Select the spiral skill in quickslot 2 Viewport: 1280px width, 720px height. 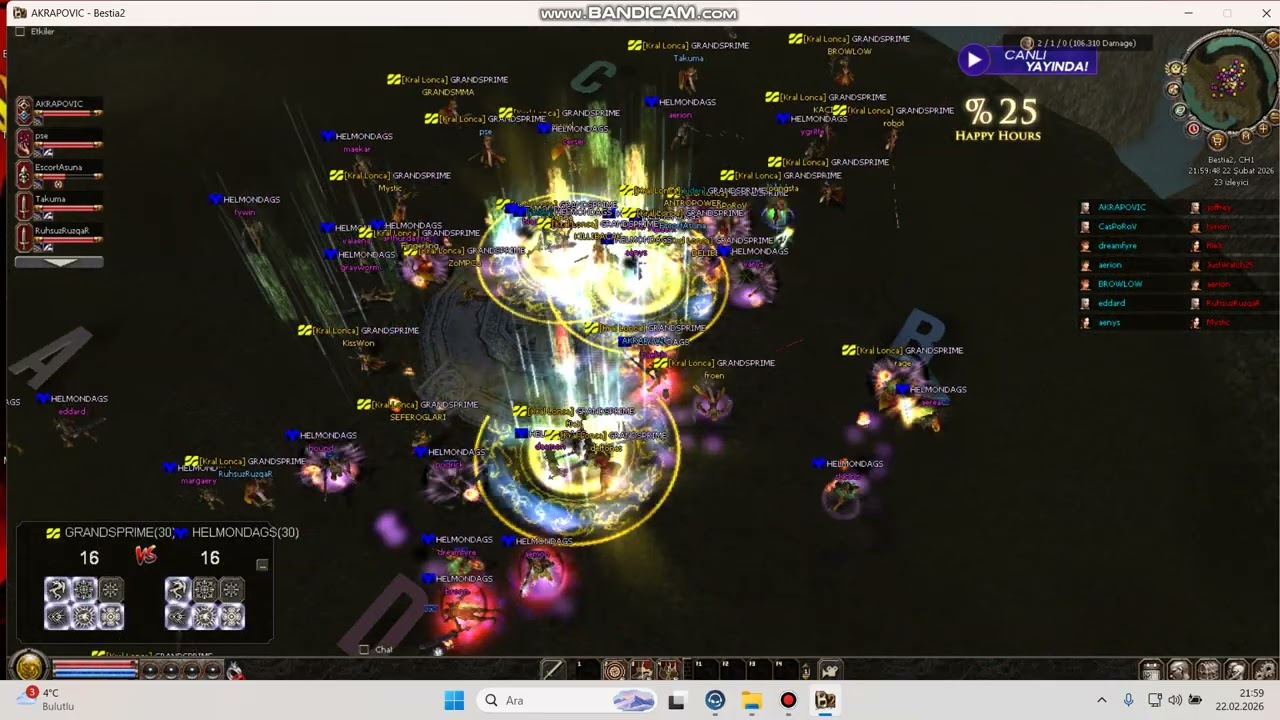pyautogui.click(x=615, y=670)
